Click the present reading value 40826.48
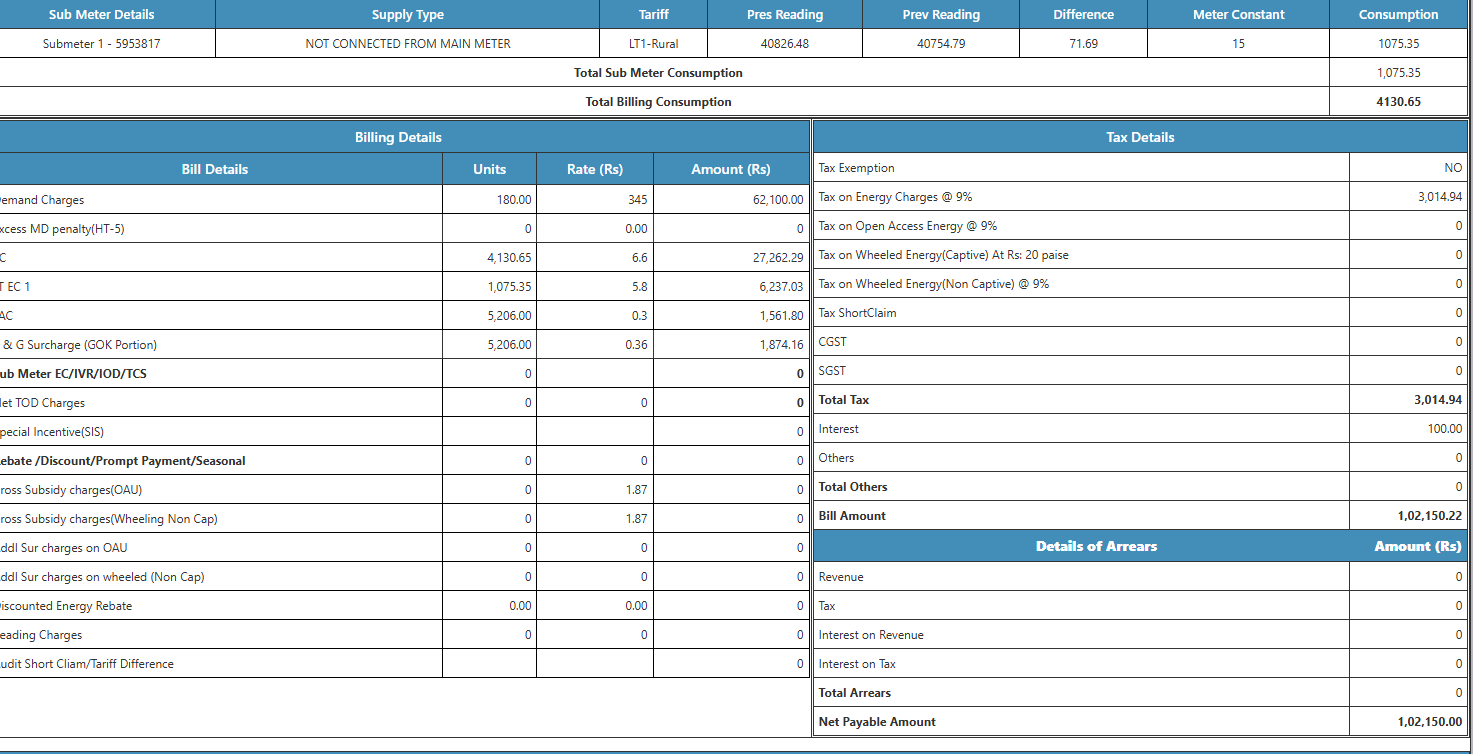 pos(784,43)
